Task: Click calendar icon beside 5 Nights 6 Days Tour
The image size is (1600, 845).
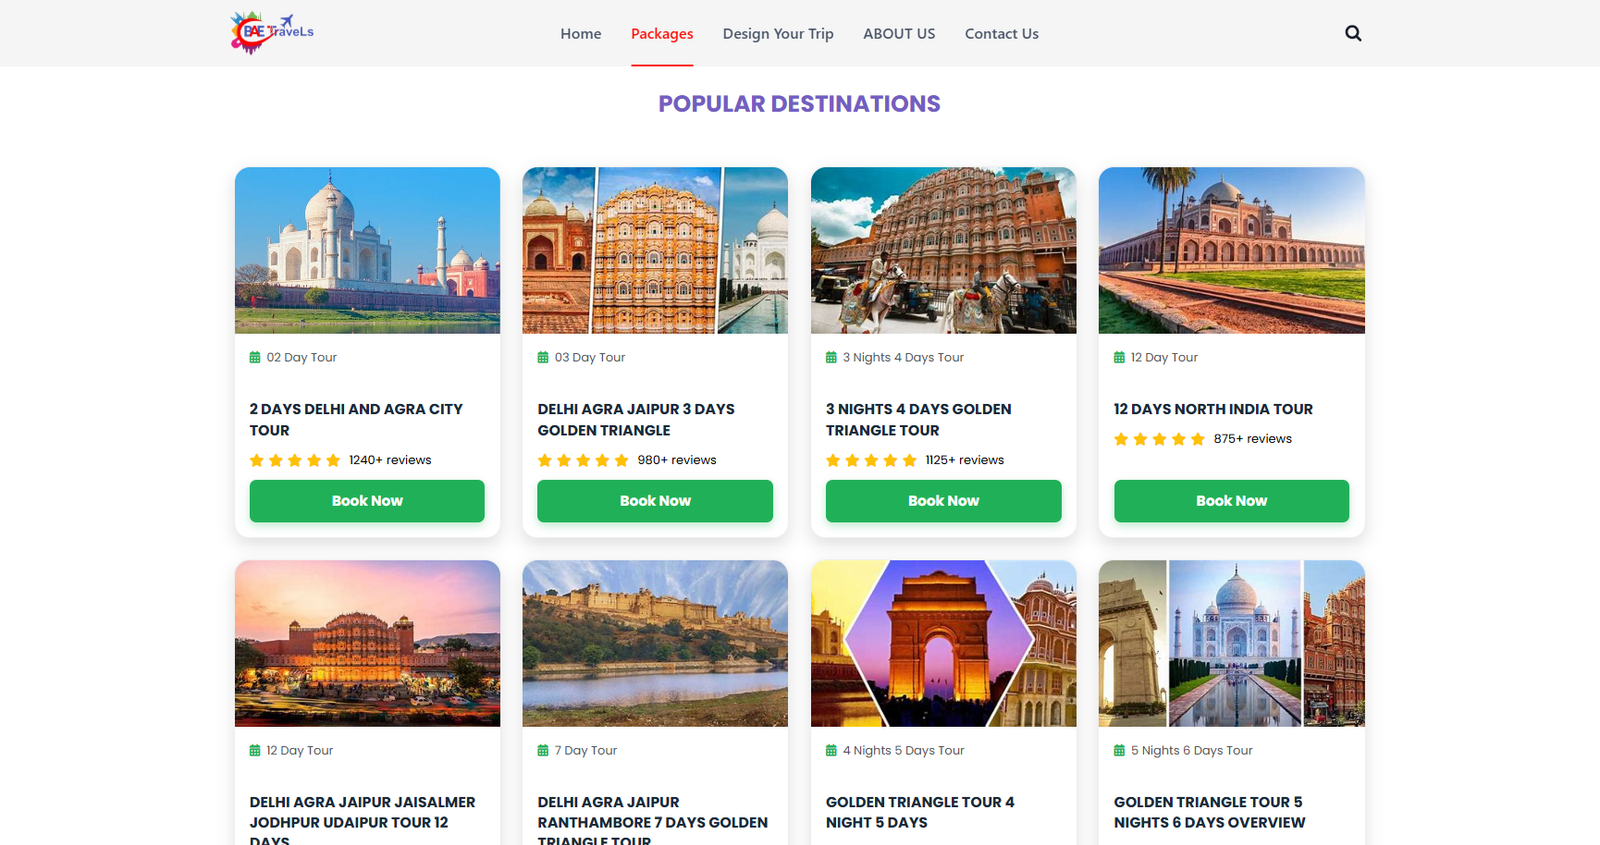Action: [x=1119, y=750]
